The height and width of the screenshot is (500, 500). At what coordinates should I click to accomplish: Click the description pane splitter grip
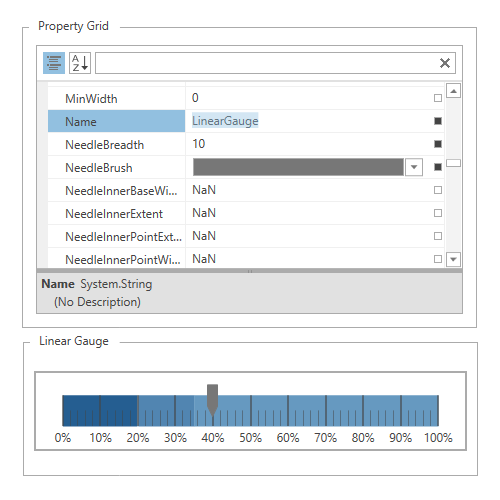pyautogui.click(x=250, y=271)
